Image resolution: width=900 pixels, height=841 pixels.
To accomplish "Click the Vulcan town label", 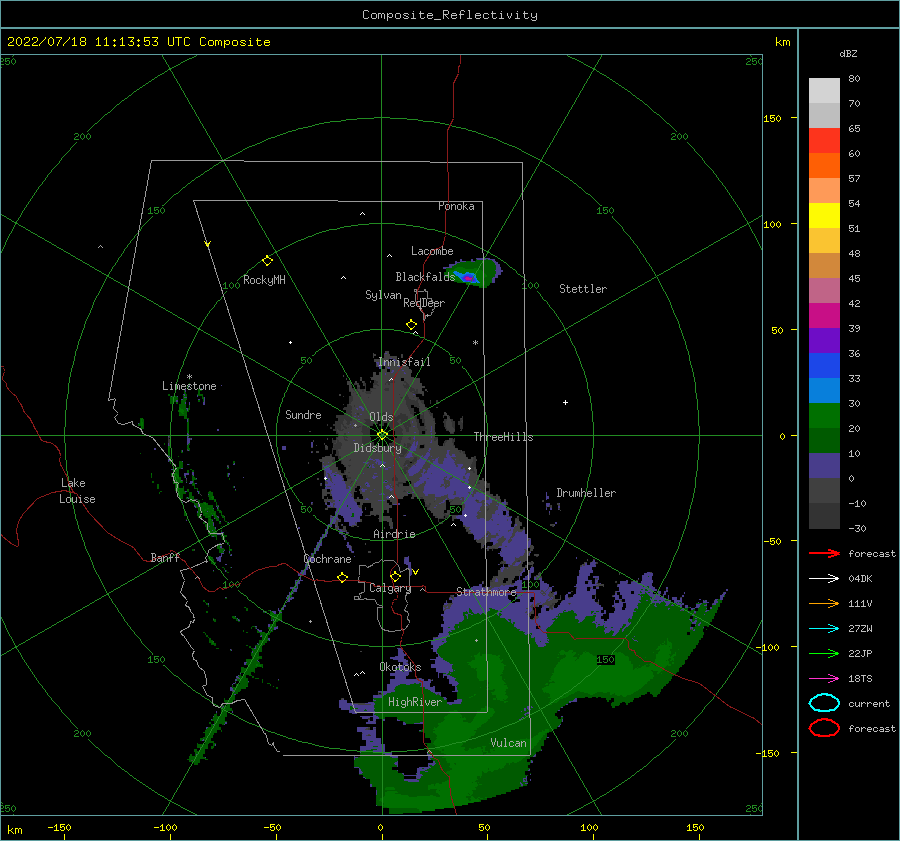I will coord(508,743).
